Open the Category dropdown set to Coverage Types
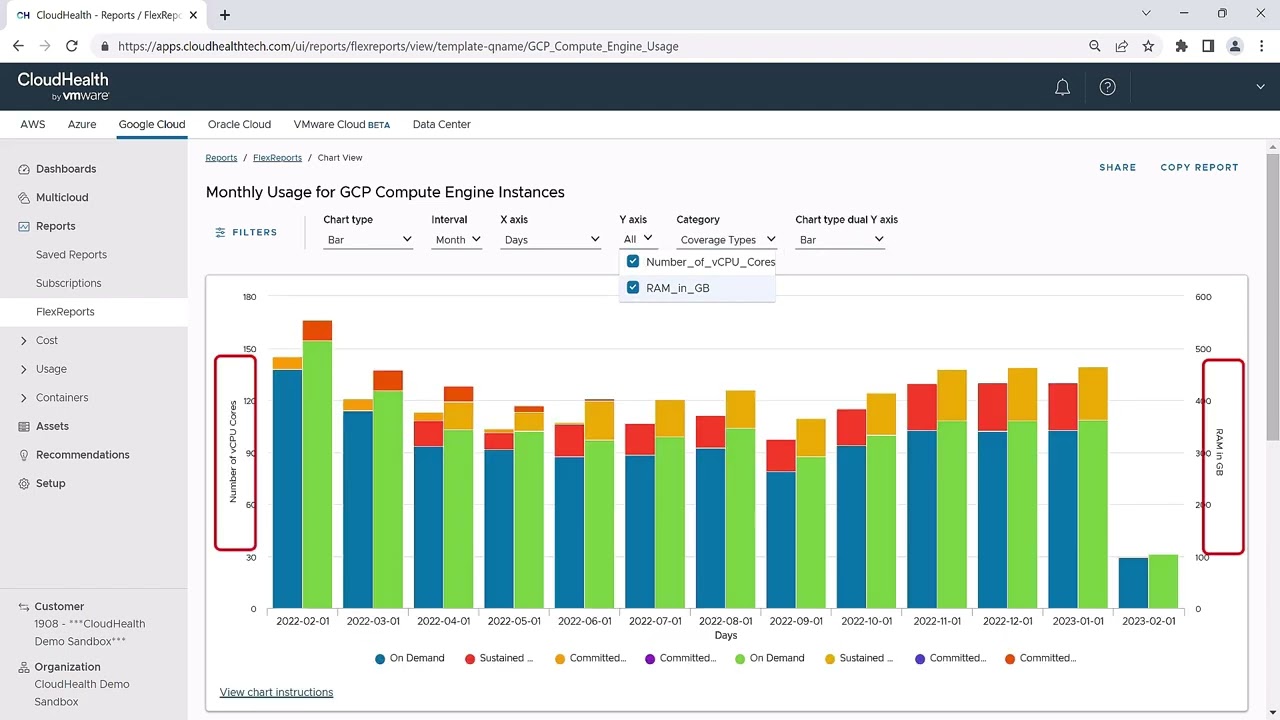Image resolution: width=1280 pixels, height=720 pixels. (727, 240)
